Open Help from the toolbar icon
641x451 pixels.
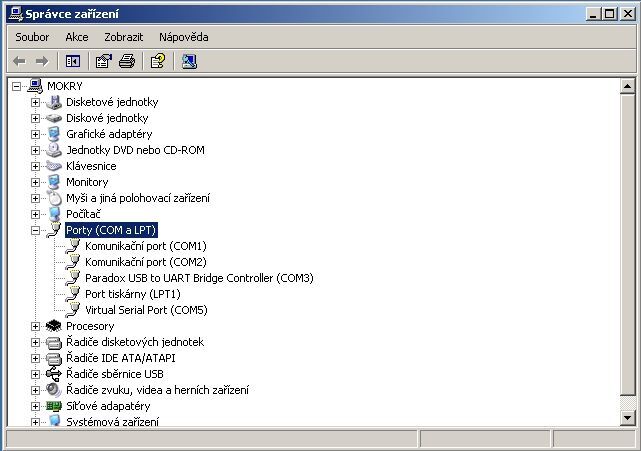[x=157, y=61]
